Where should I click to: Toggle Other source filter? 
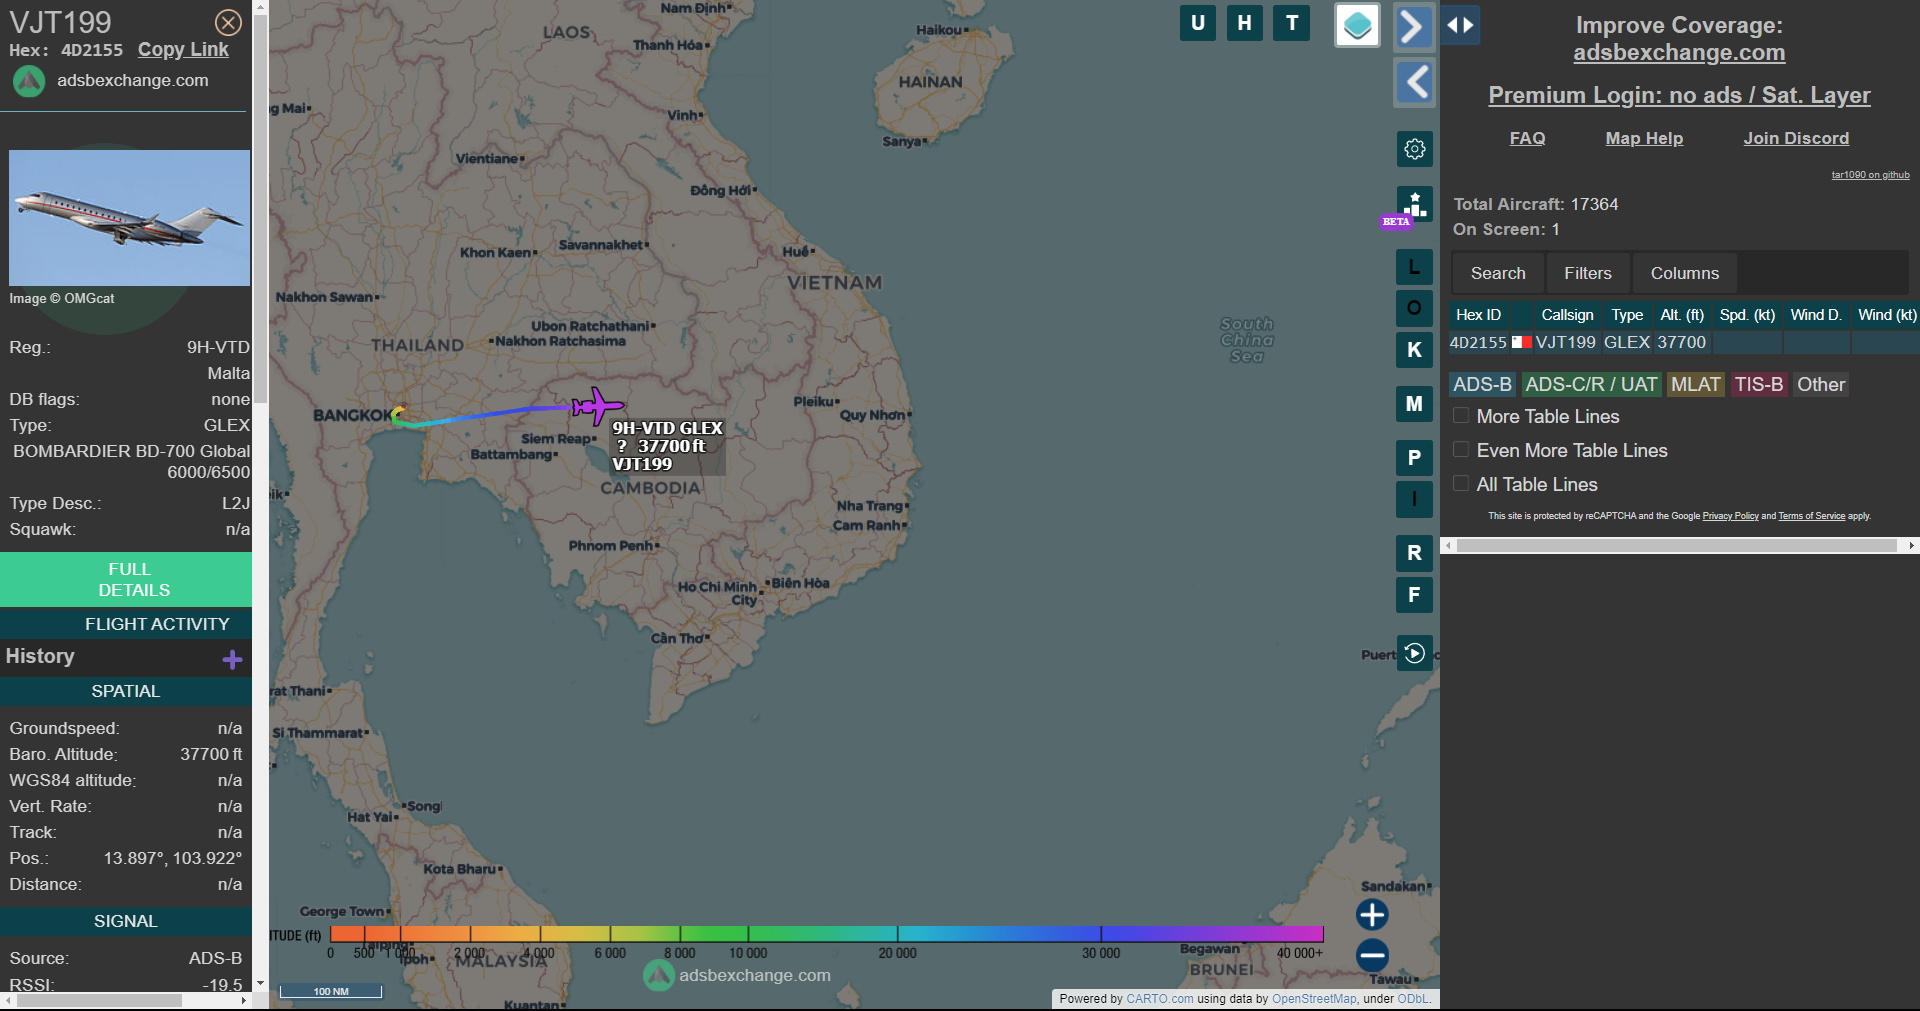tap(1820, 385)
